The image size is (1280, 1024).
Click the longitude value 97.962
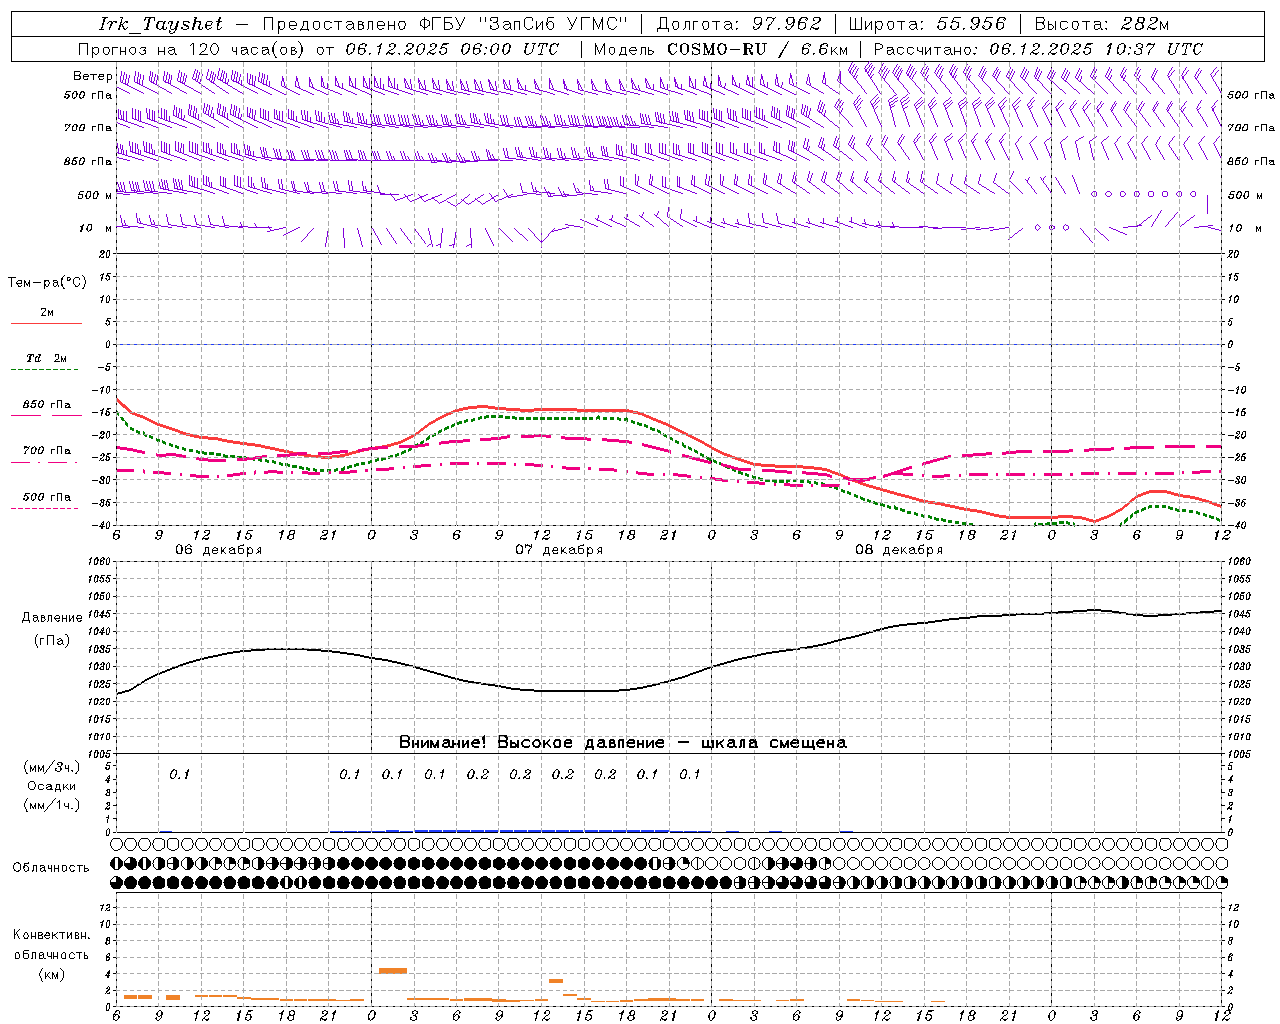click(x=778, y=24)
